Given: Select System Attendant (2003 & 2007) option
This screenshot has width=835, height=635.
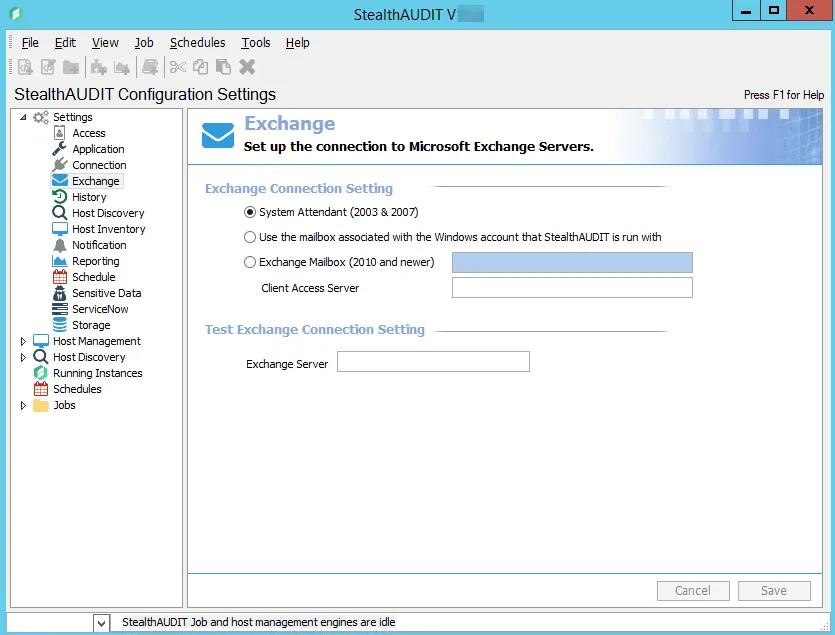Looking at the screenshot, I should pos(250,212).
